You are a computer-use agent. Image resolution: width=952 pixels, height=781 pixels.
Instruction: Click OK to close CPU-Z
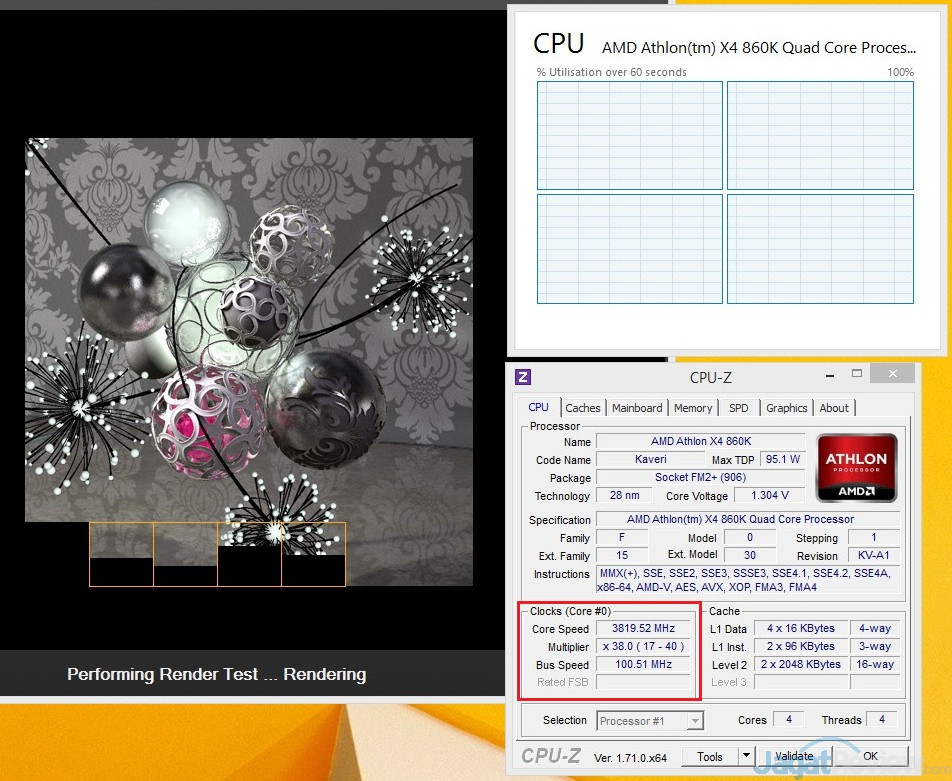[x=870, y=756]
